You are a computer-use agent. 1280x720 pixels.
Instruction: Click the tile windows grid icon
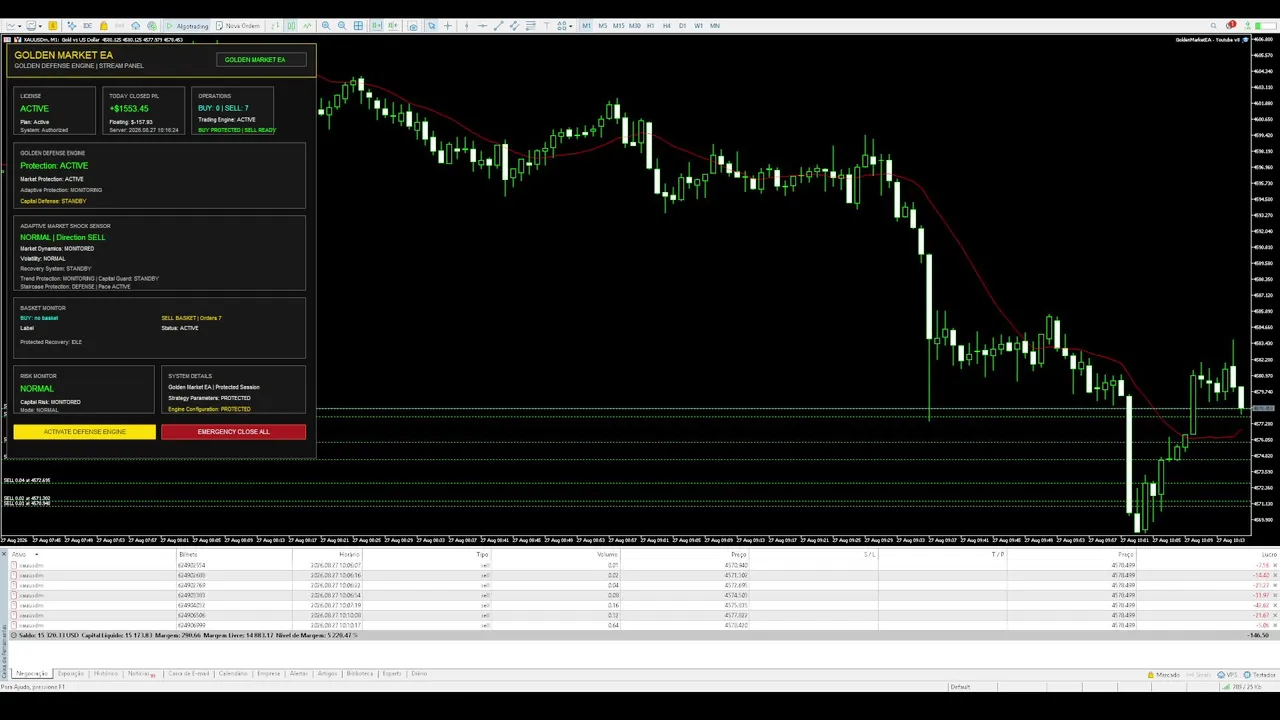tap(358, 26)
